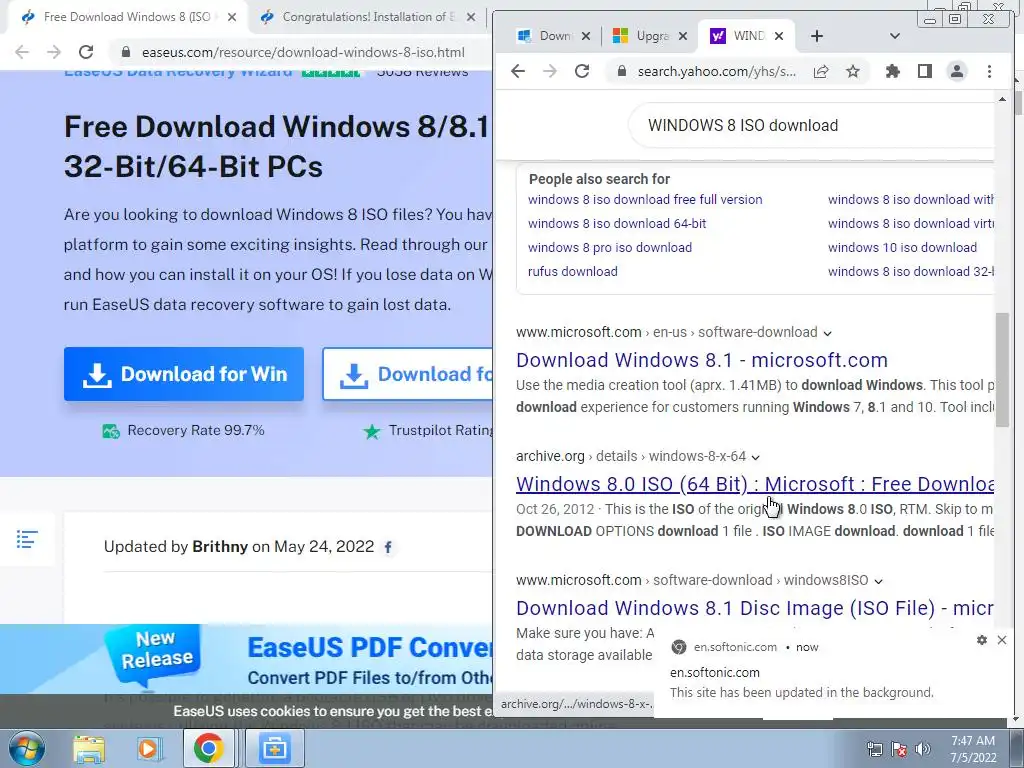Screen dimensions: 1024x768
Task: Reload the EaseUS page
Action: tap(86, 52)
